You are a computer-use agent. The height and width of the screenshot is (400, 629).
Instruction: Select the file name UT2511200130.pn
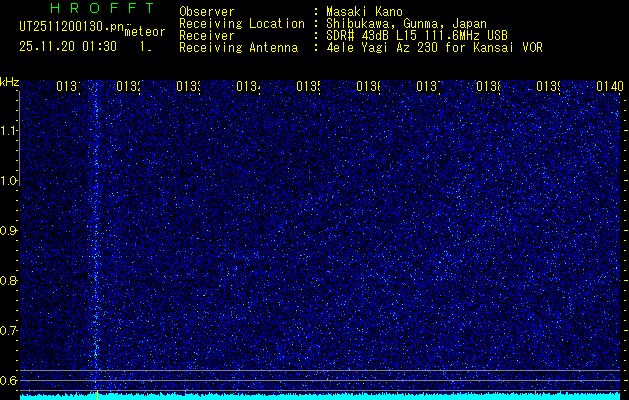71,27
